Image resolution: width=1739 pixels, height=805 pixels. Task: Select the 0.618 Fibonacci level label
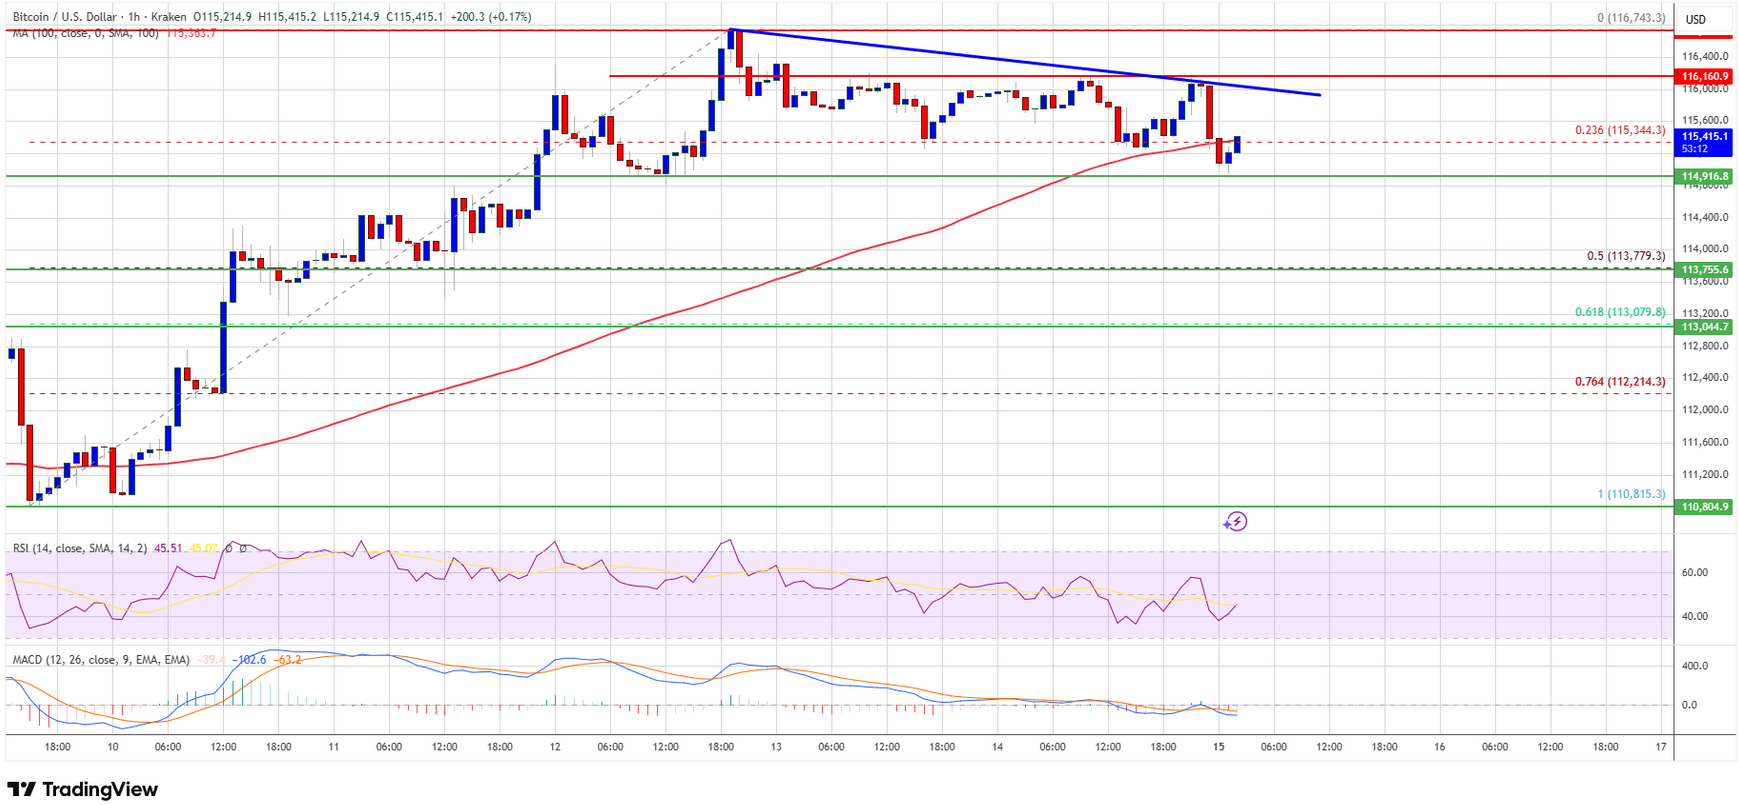[1620, 312]
